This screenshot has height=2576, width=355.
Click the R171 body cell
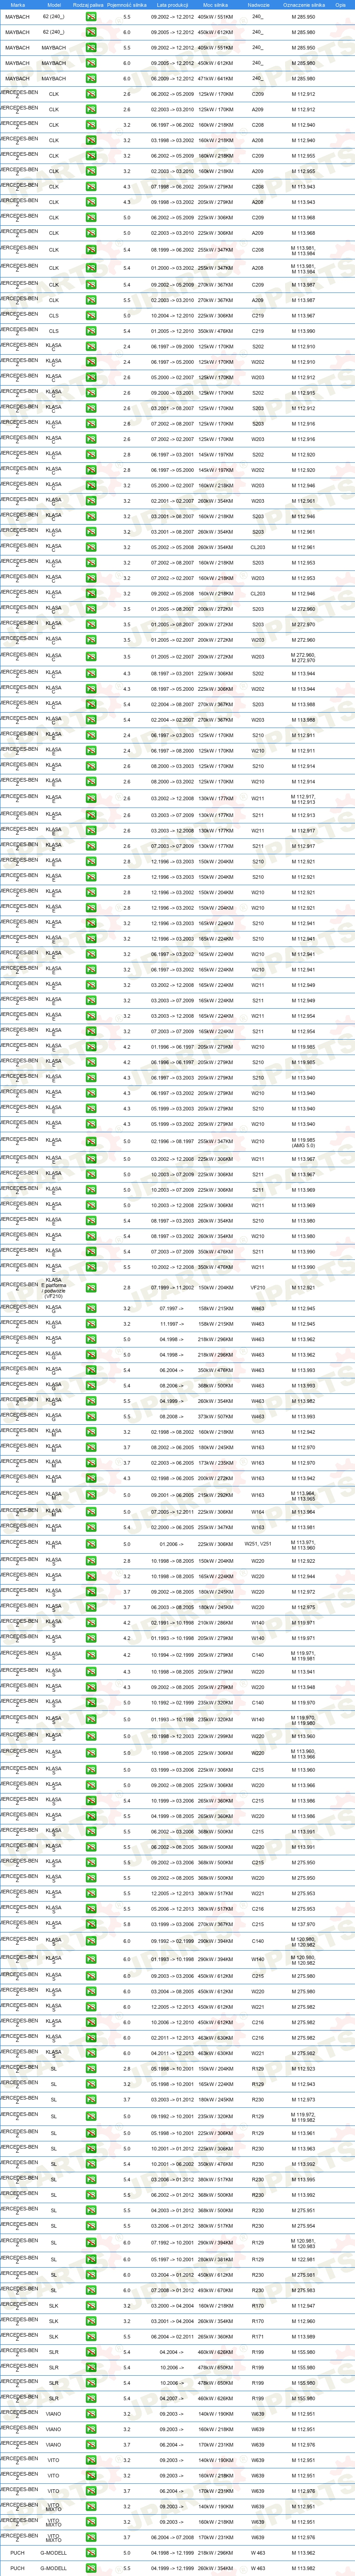[x=258, y=2336]
